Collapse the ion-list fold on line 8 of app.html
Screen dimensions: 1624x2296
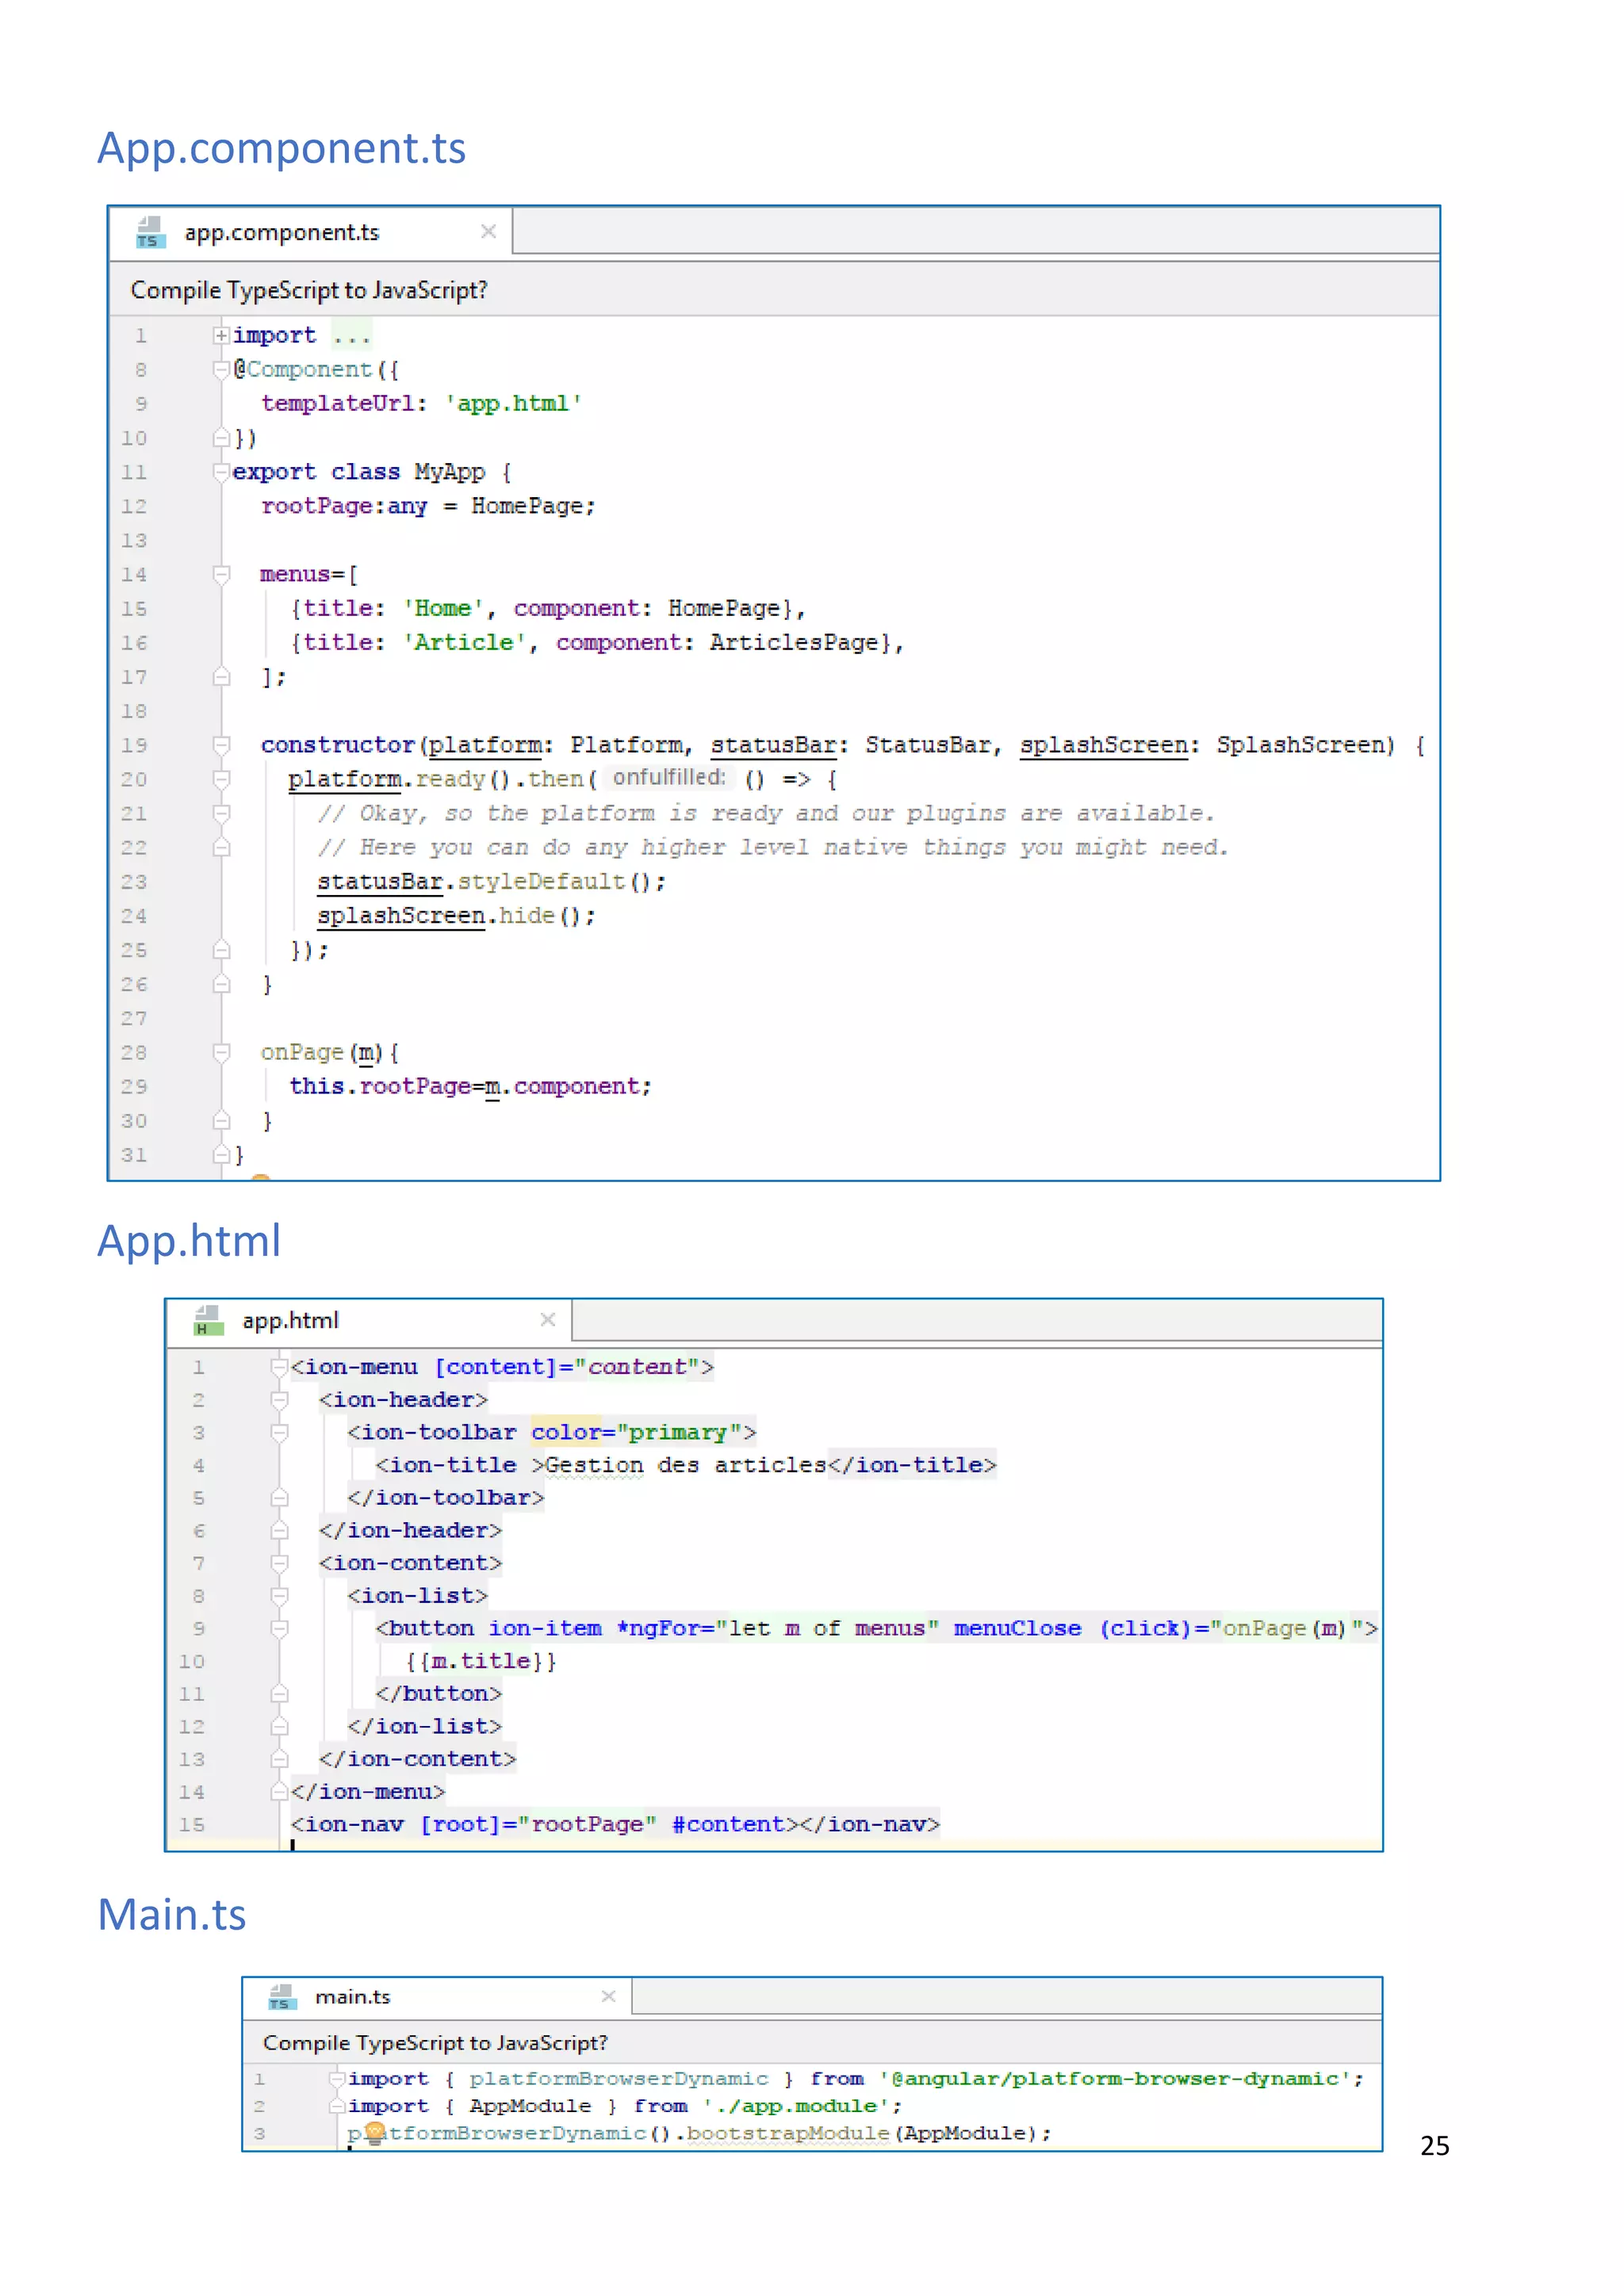point(279,1596)
